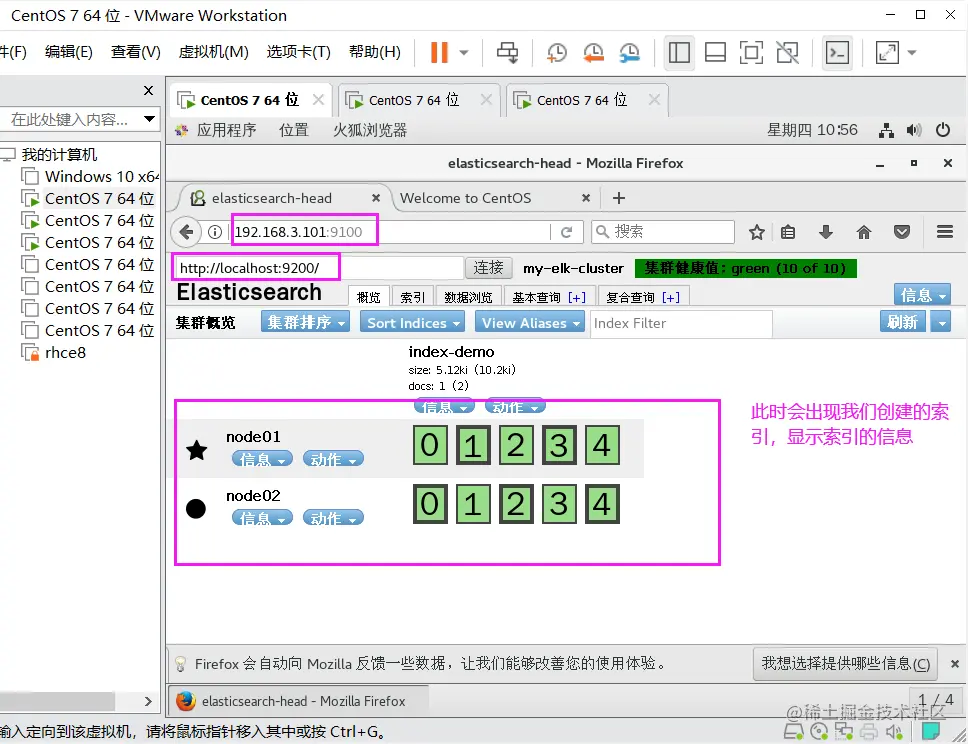
Task: Click the Pocket icon in Firefox toolbar
Action: pyautogui.click(x=902, y=232)
